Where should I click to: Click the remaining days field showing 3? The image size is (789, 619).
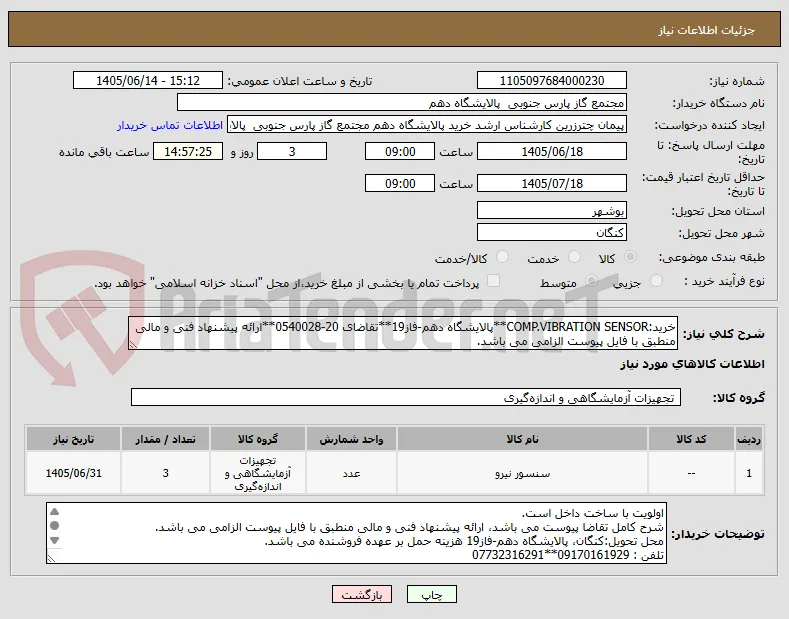point(292,151)
